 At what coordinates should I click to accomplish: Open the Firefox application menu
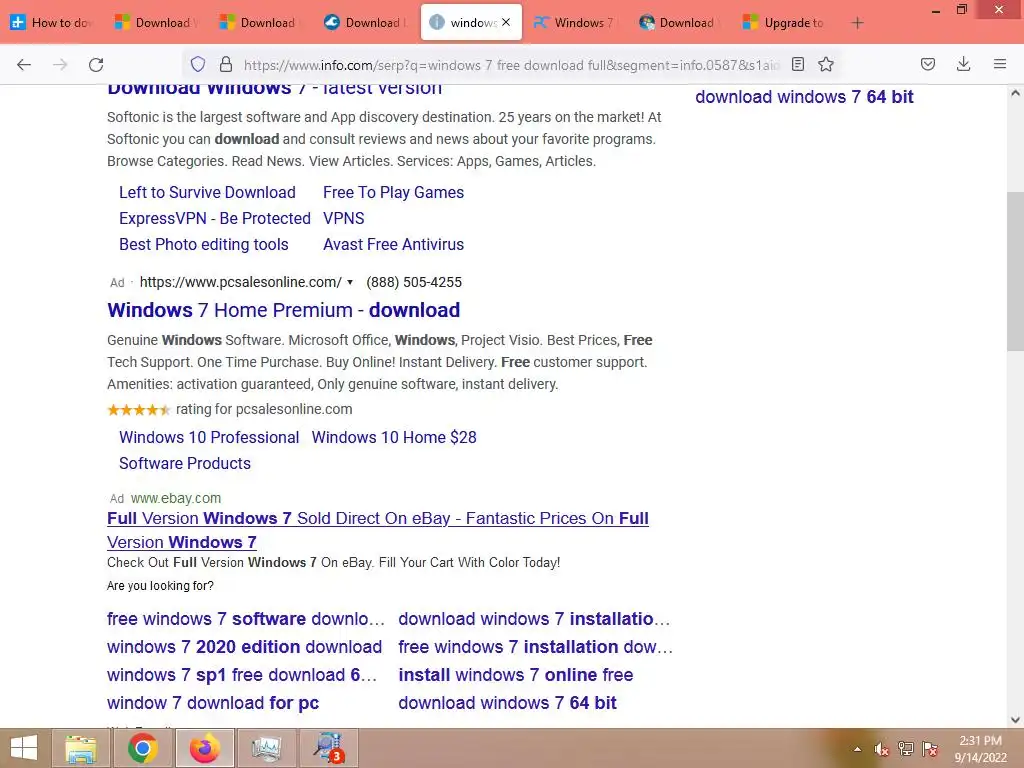(x=1000, y=64)
